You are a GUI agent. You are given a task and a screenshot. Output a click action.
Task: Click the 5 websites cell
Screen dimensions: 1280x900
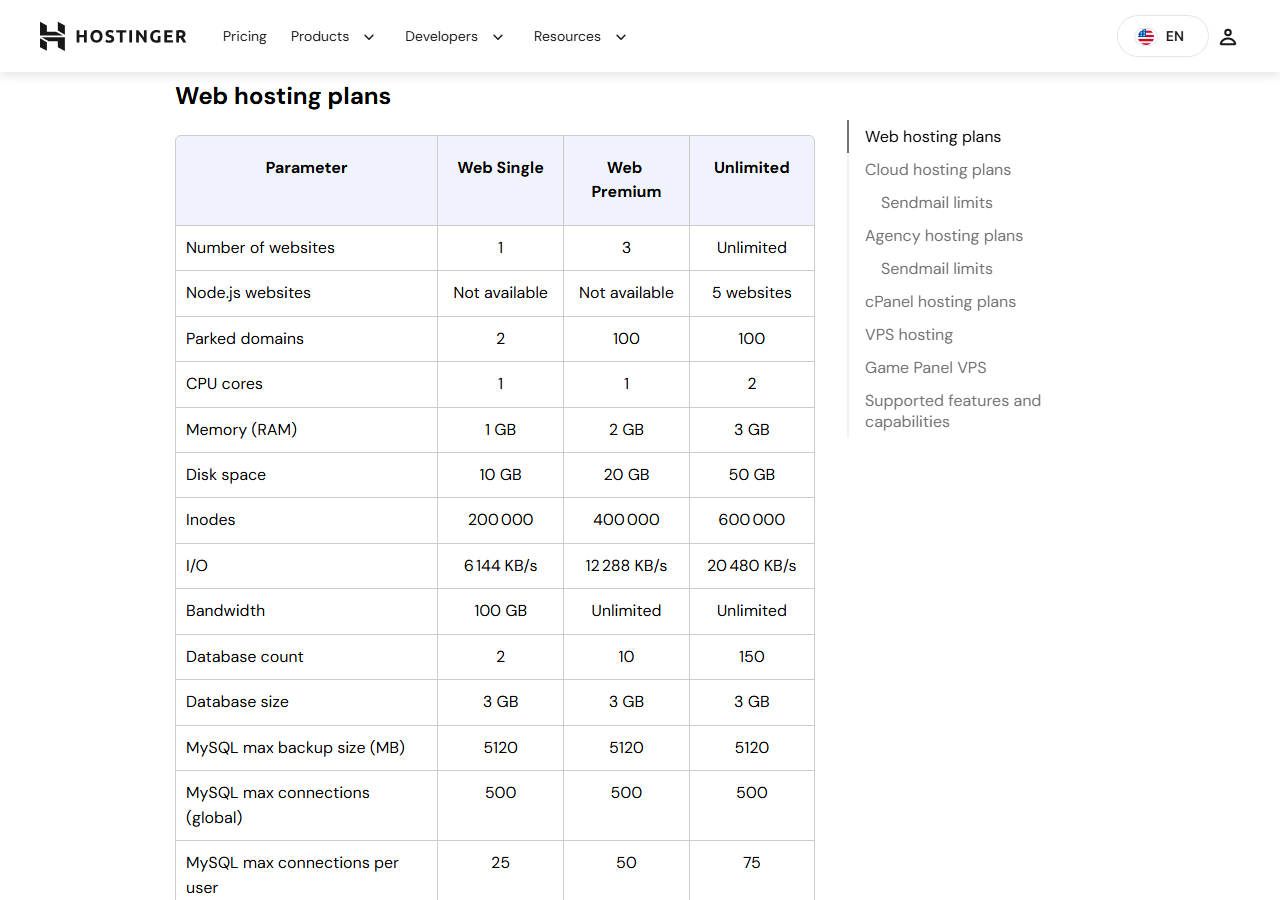pos(752,293)
